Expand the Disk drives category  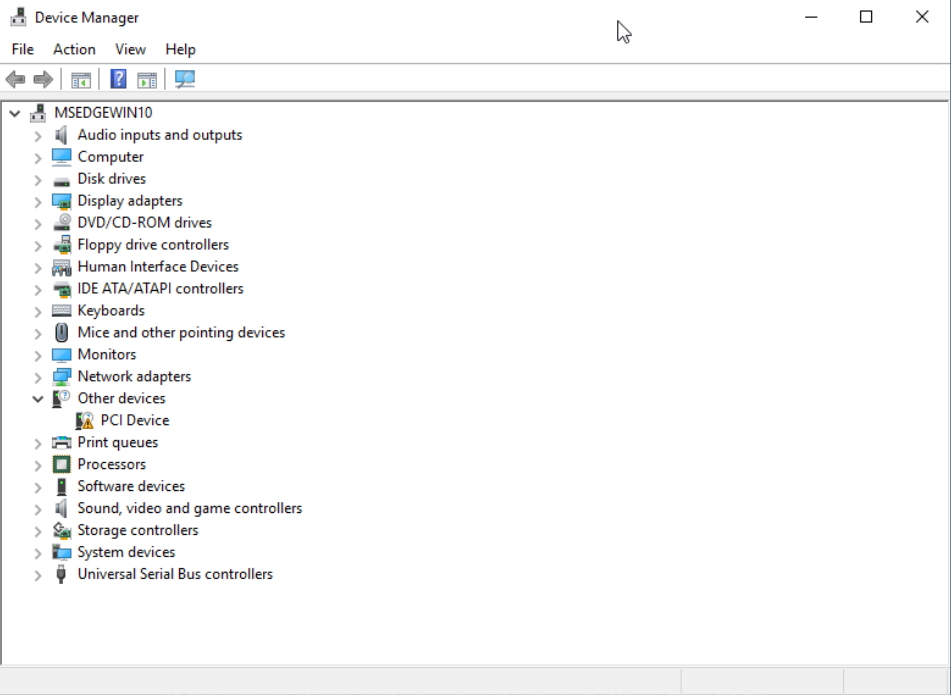point(38,179)
